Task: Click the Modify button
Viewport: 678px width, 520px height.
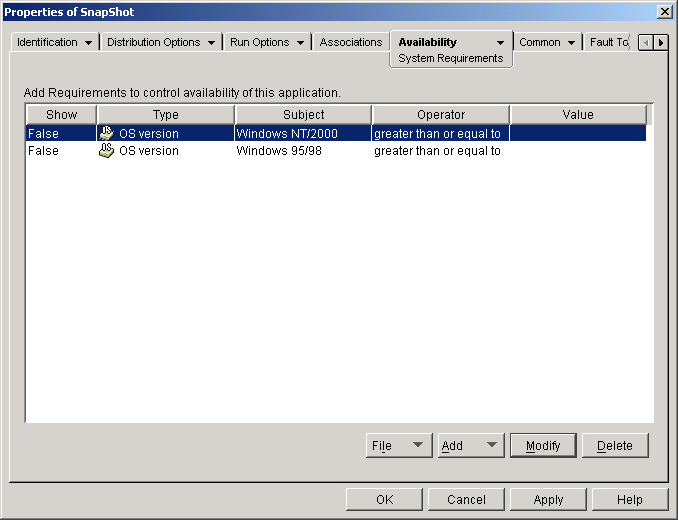Action: [x=543, y=445]
